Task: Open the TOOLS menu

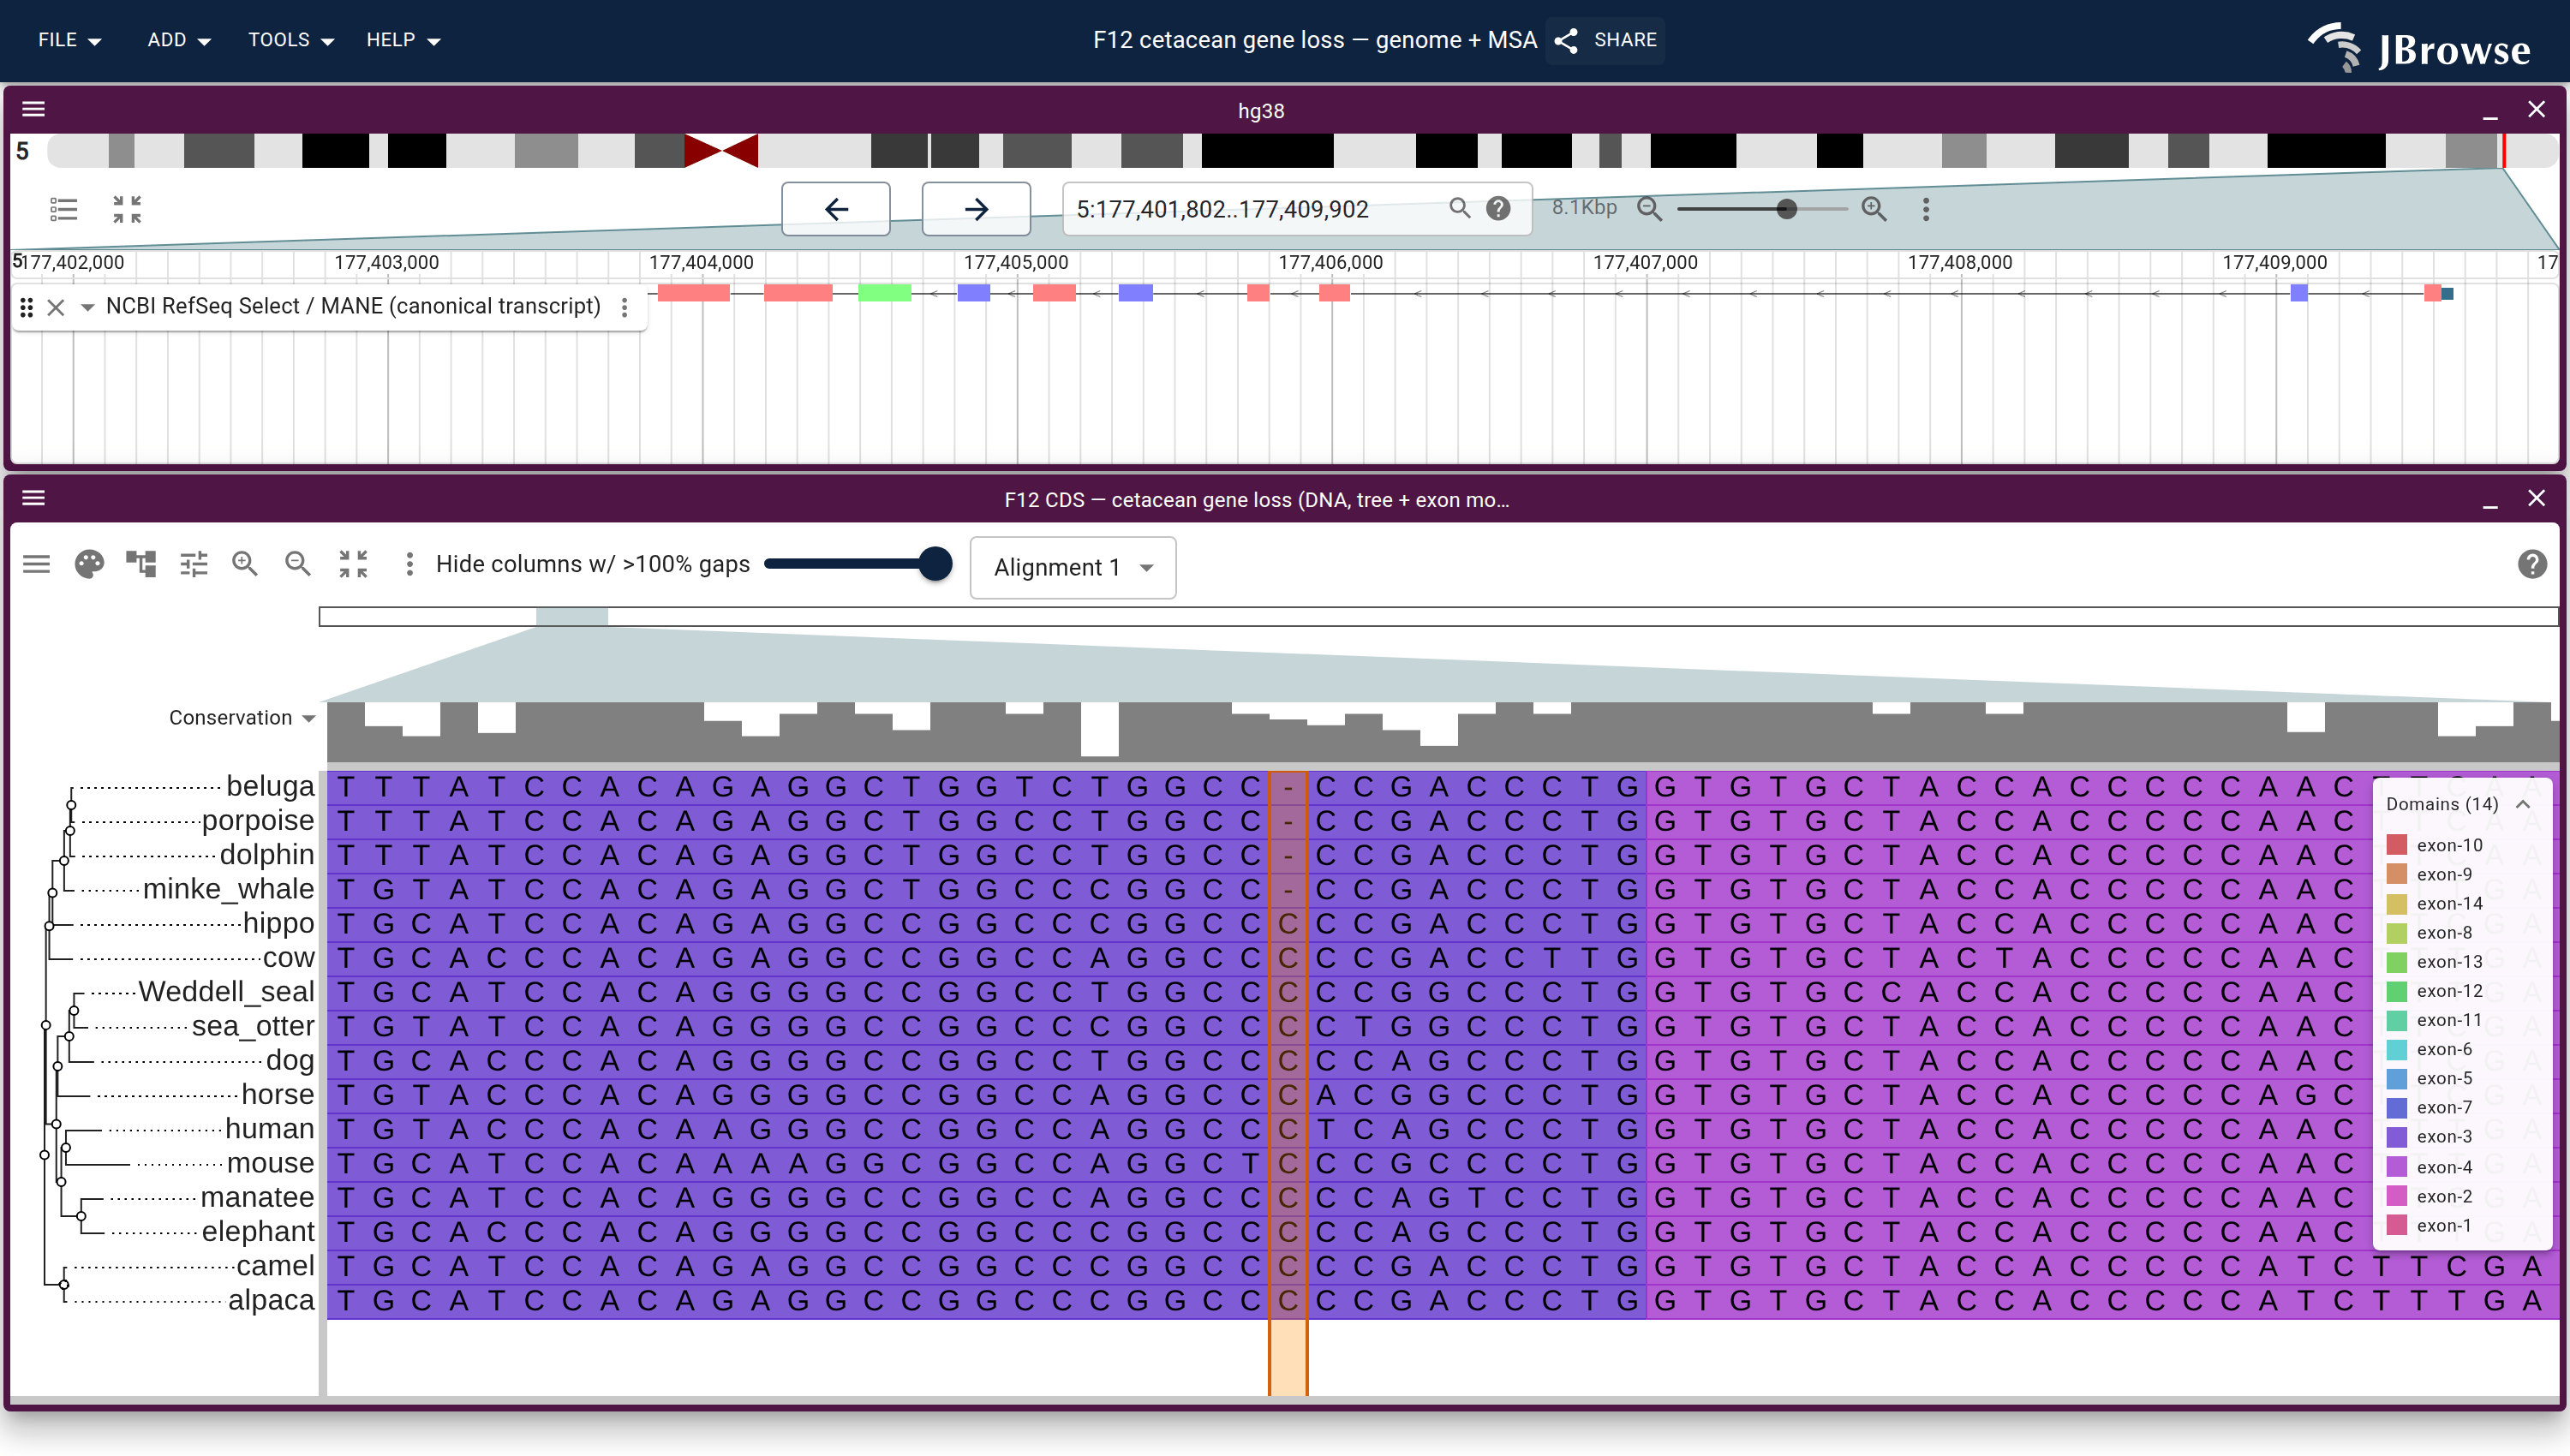Action: (x=291, y=40)
